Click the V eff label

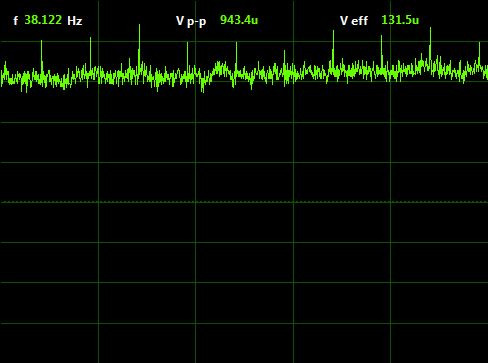(x=354, y=21)
